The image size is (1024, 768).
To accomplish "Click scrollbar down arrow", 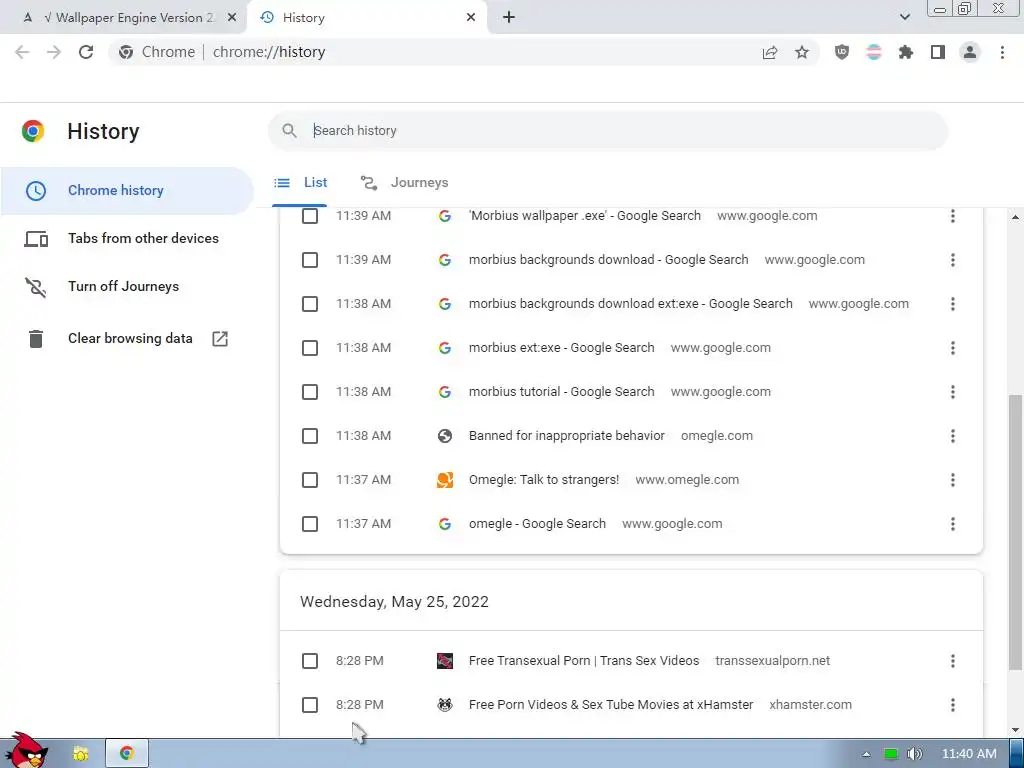I will point(1015,729).
